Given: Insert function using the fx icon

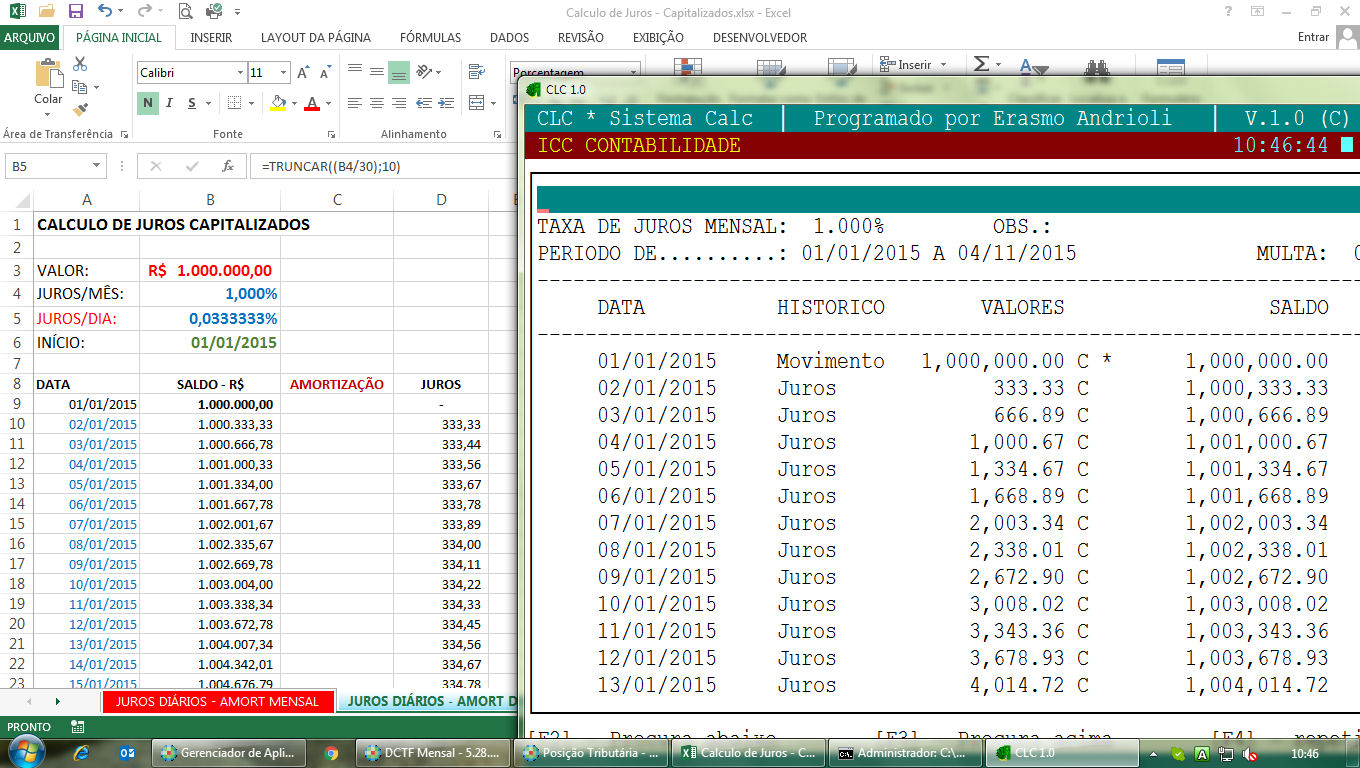Looking at the screenshot, I should (228, 166).
